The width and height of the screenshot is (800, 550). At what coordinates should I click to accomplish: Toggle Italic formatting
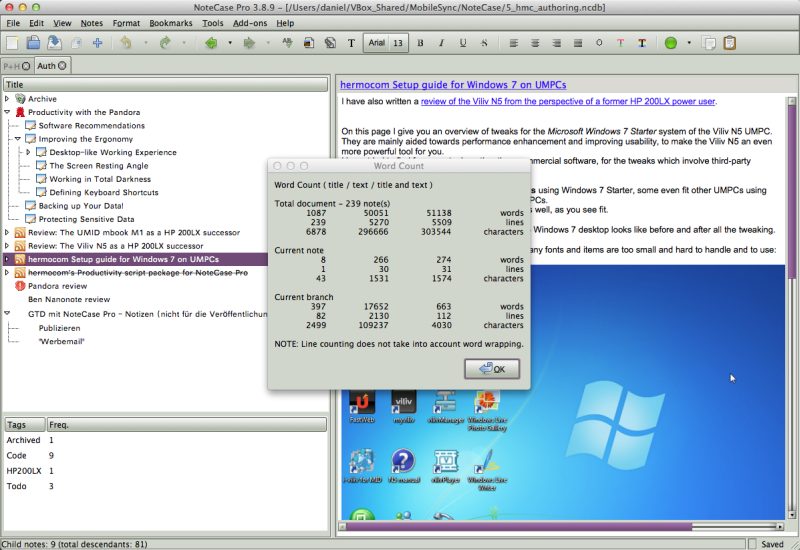pos(441,43)
